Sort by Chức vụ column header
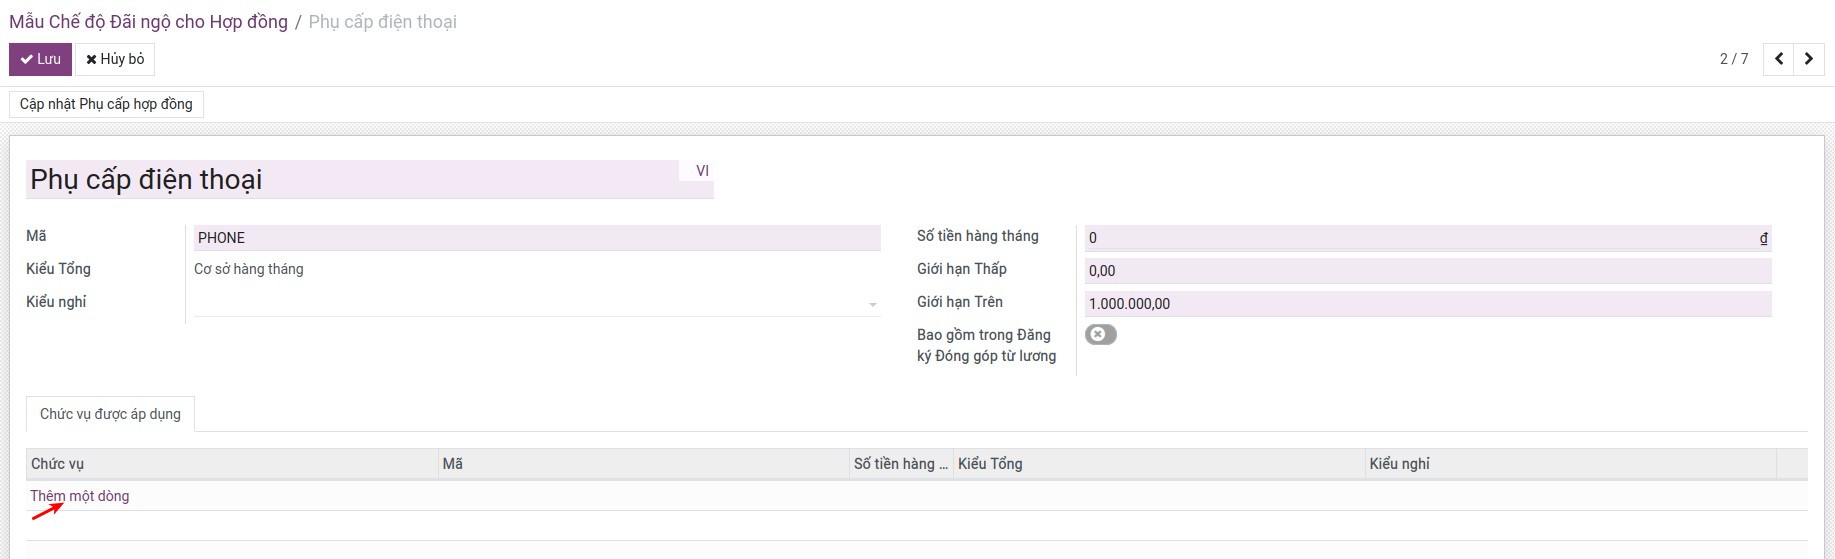Viewport: 1835px width, 559px height. pyautogui.click(x=58, y=464)
